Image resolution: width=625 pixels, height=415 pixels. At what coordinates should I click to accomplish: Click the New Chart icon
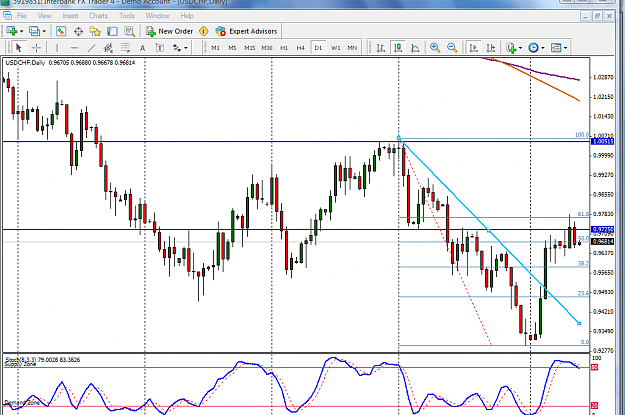click(x=11, y=31)
